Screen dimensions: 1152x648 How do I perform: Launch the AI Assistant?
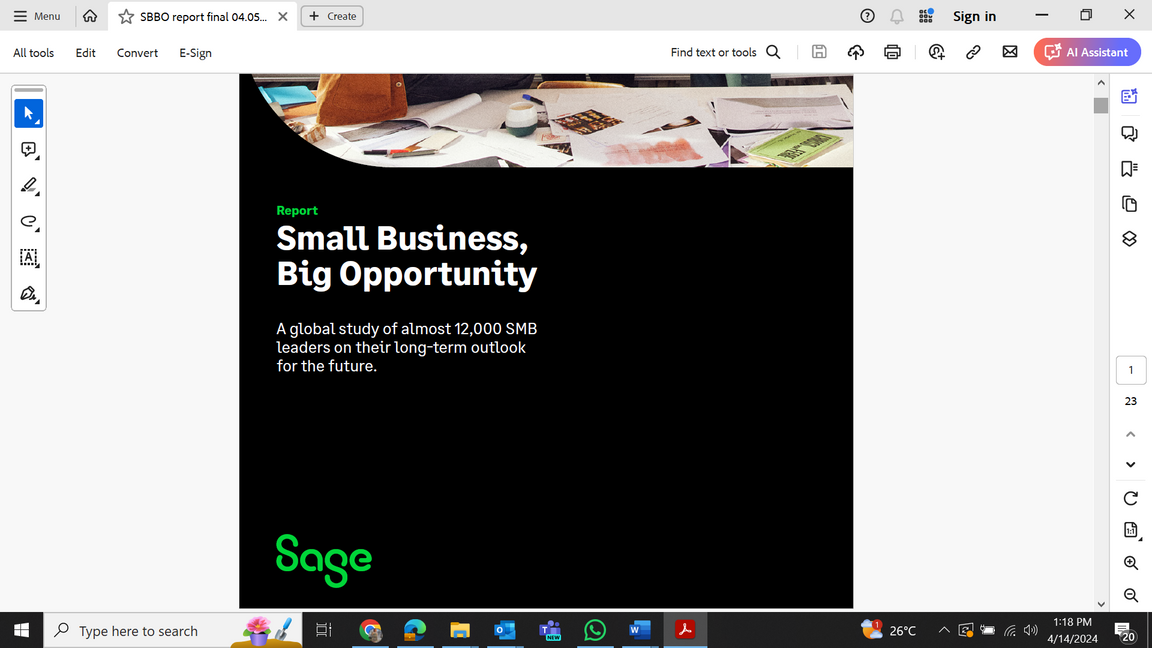point(1087,52)
